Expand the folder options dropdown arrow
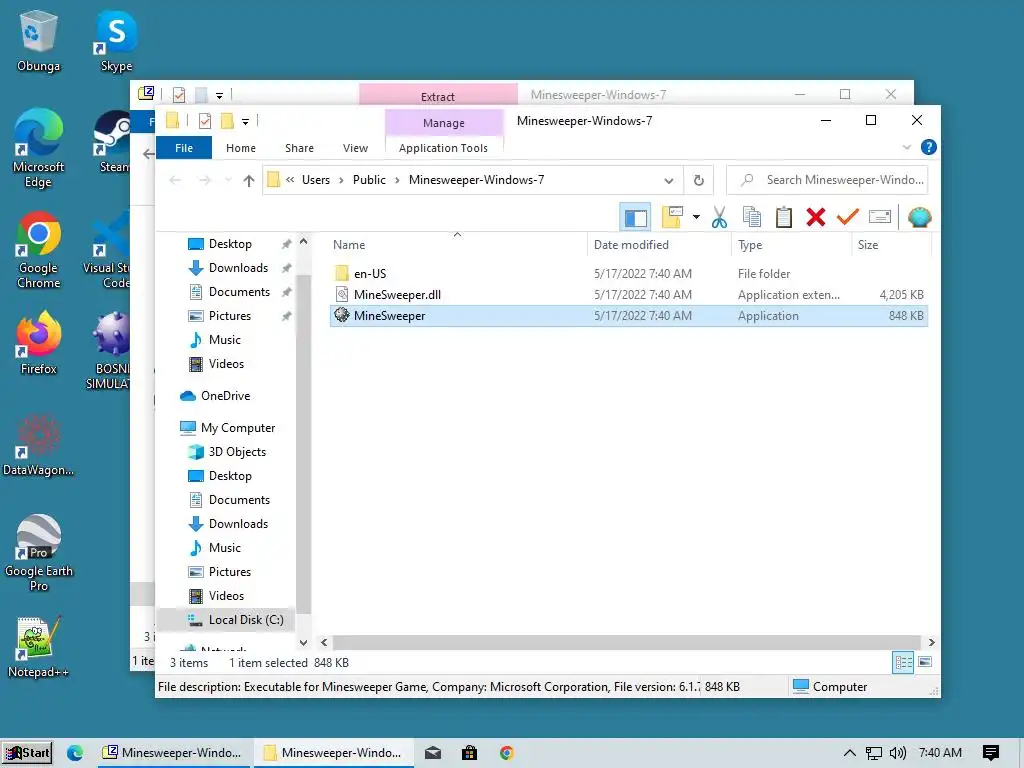 coord(696,217)
